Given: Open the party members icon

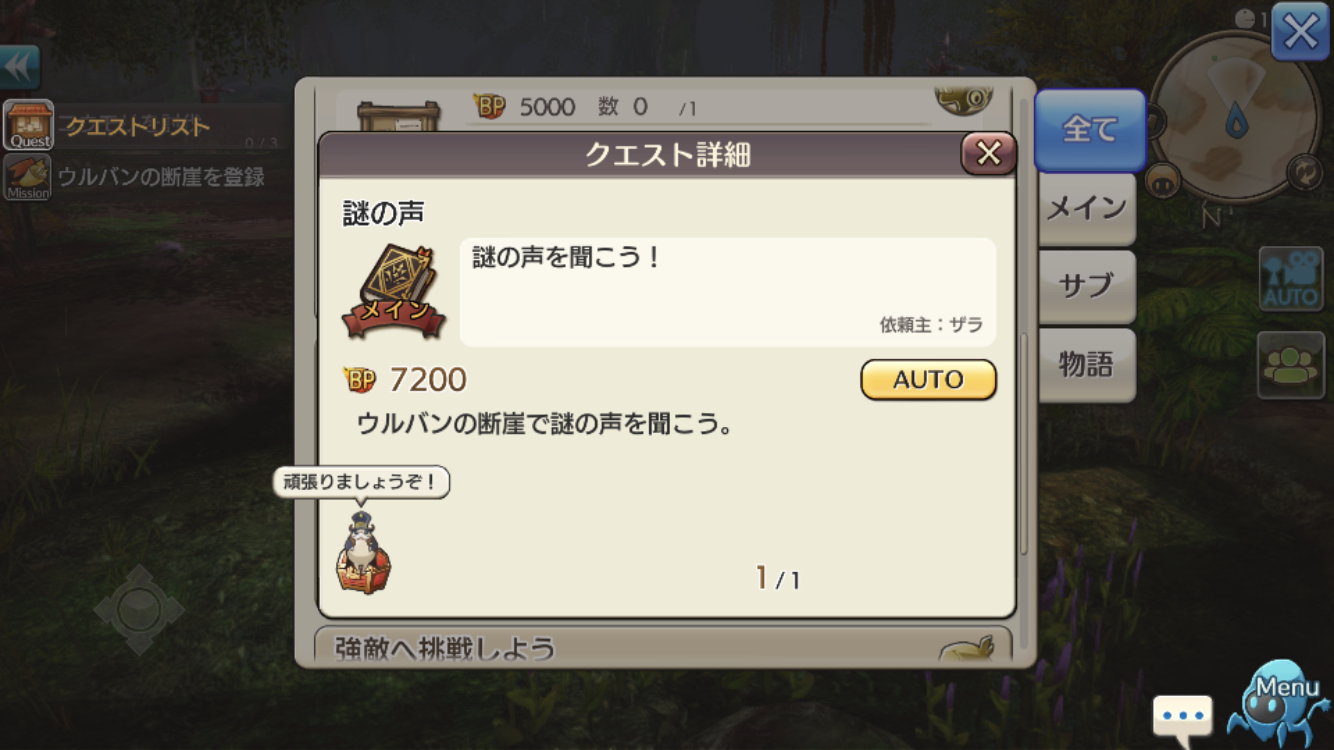Looking at the screenshot, I should click(1291, 365).
